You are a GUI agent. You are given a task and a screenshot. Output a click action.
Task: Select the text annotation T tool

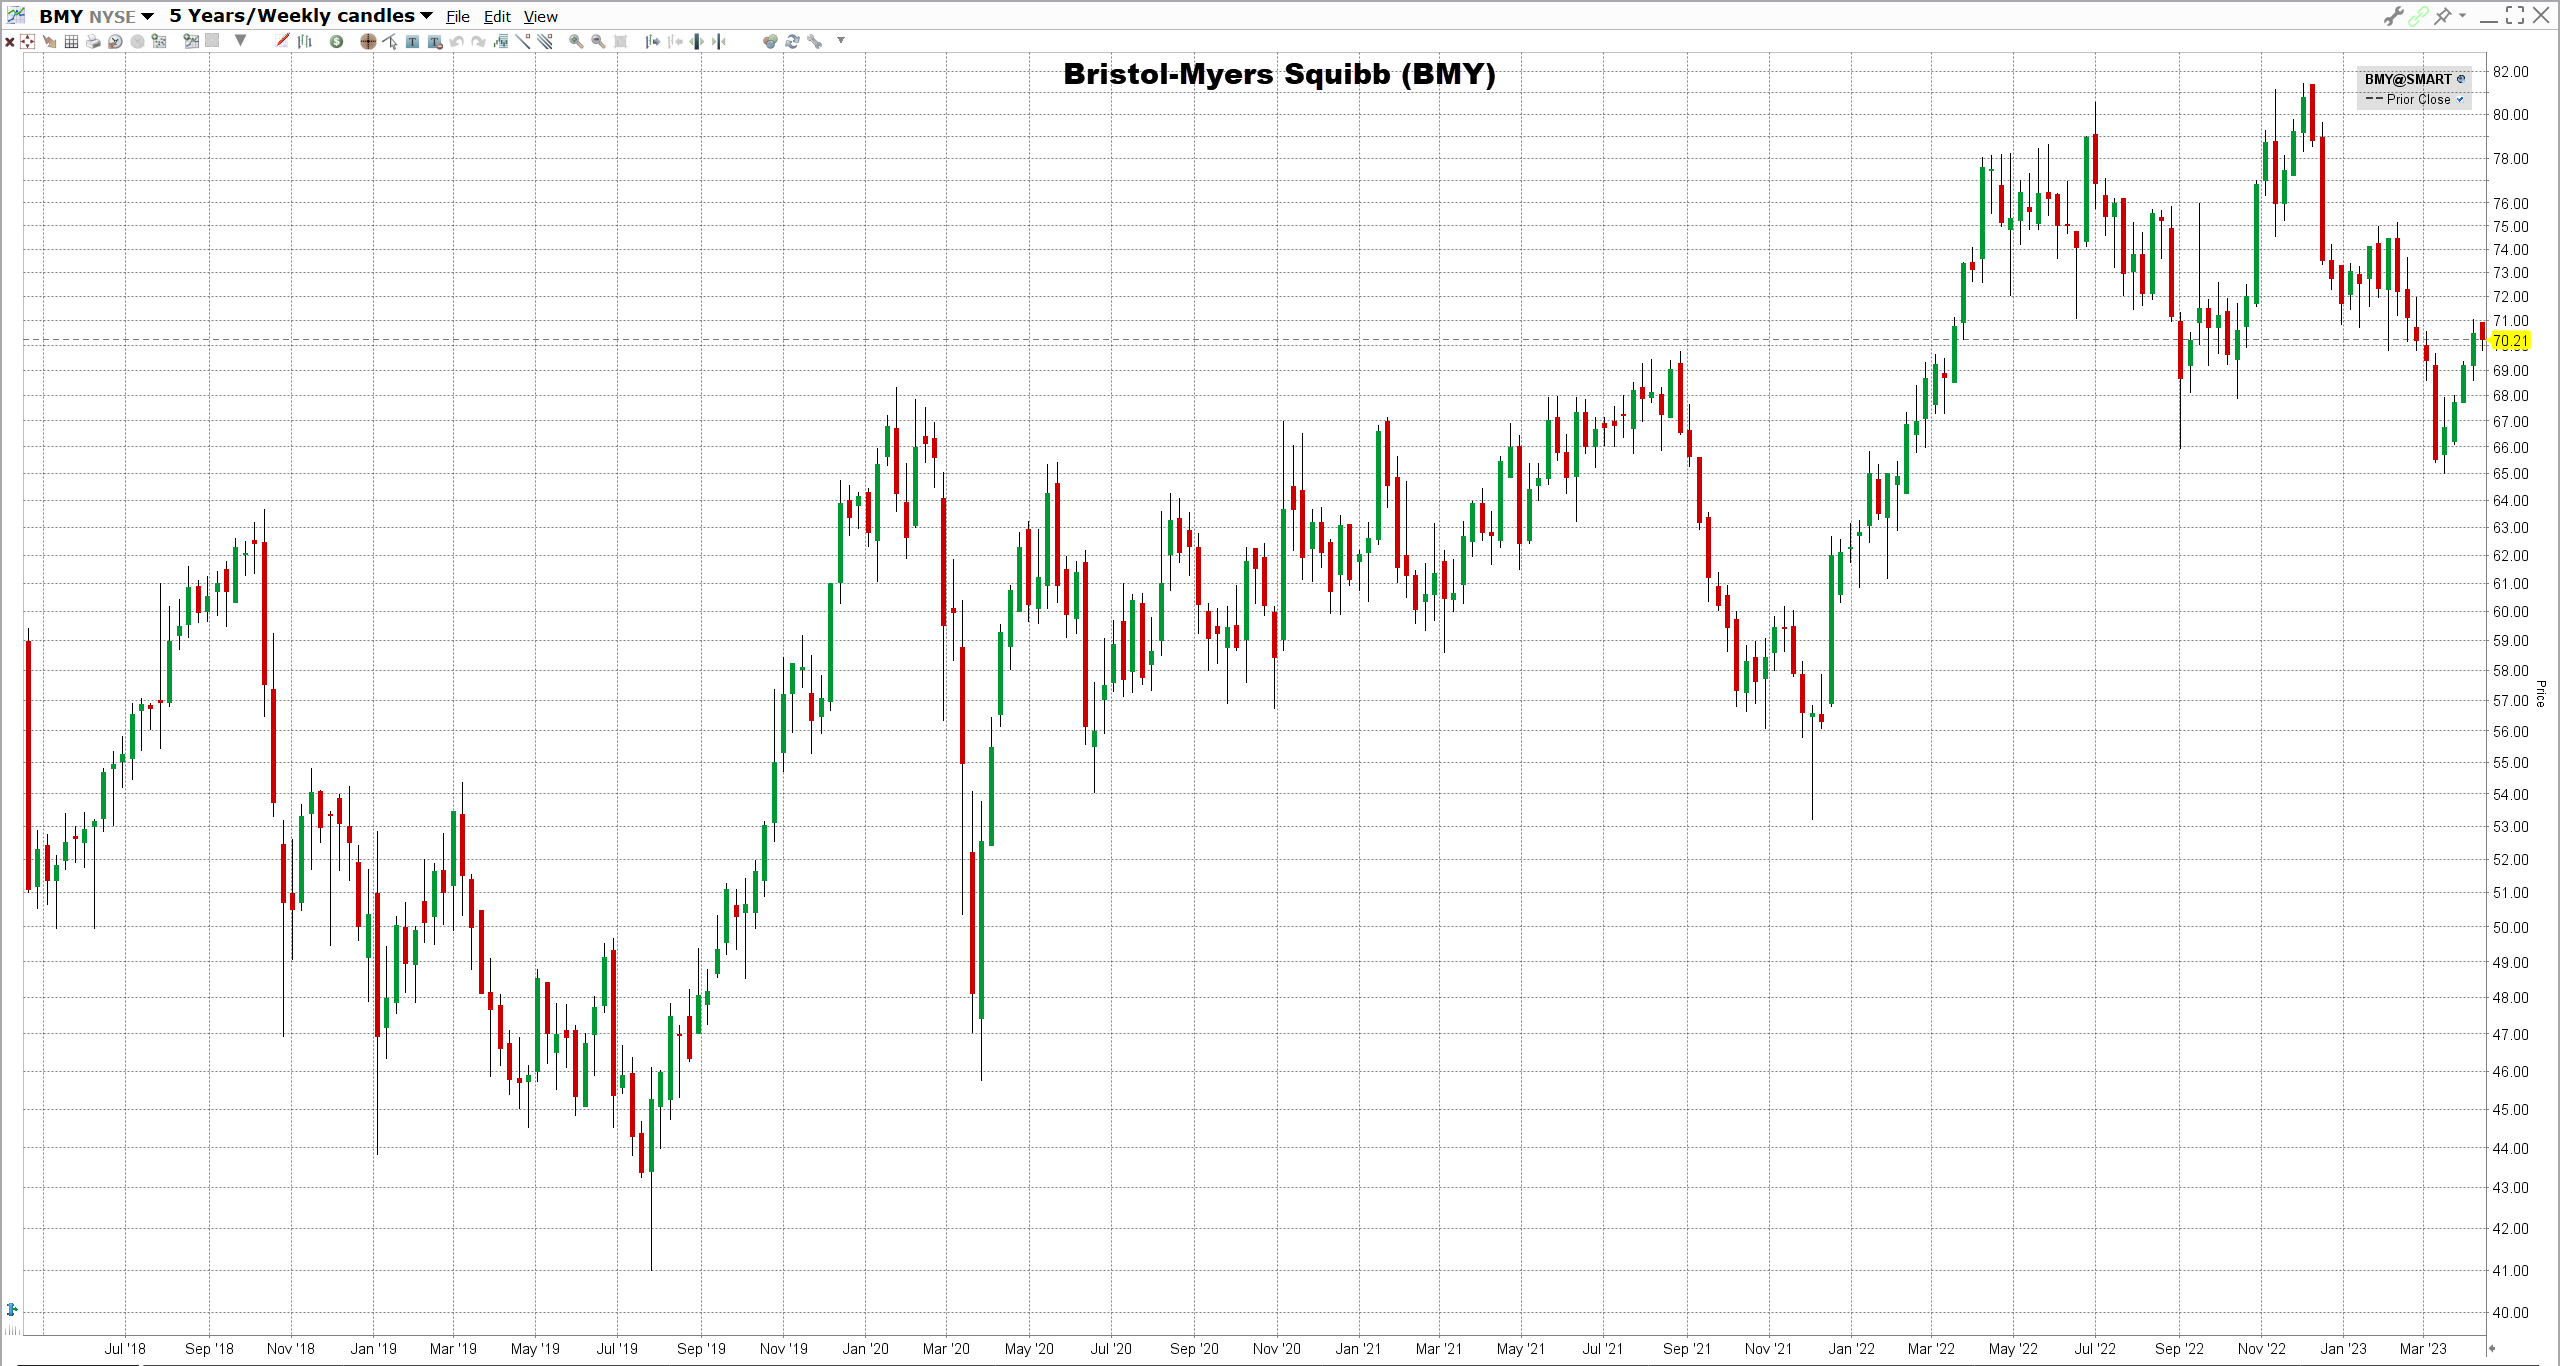click(412, 41)
